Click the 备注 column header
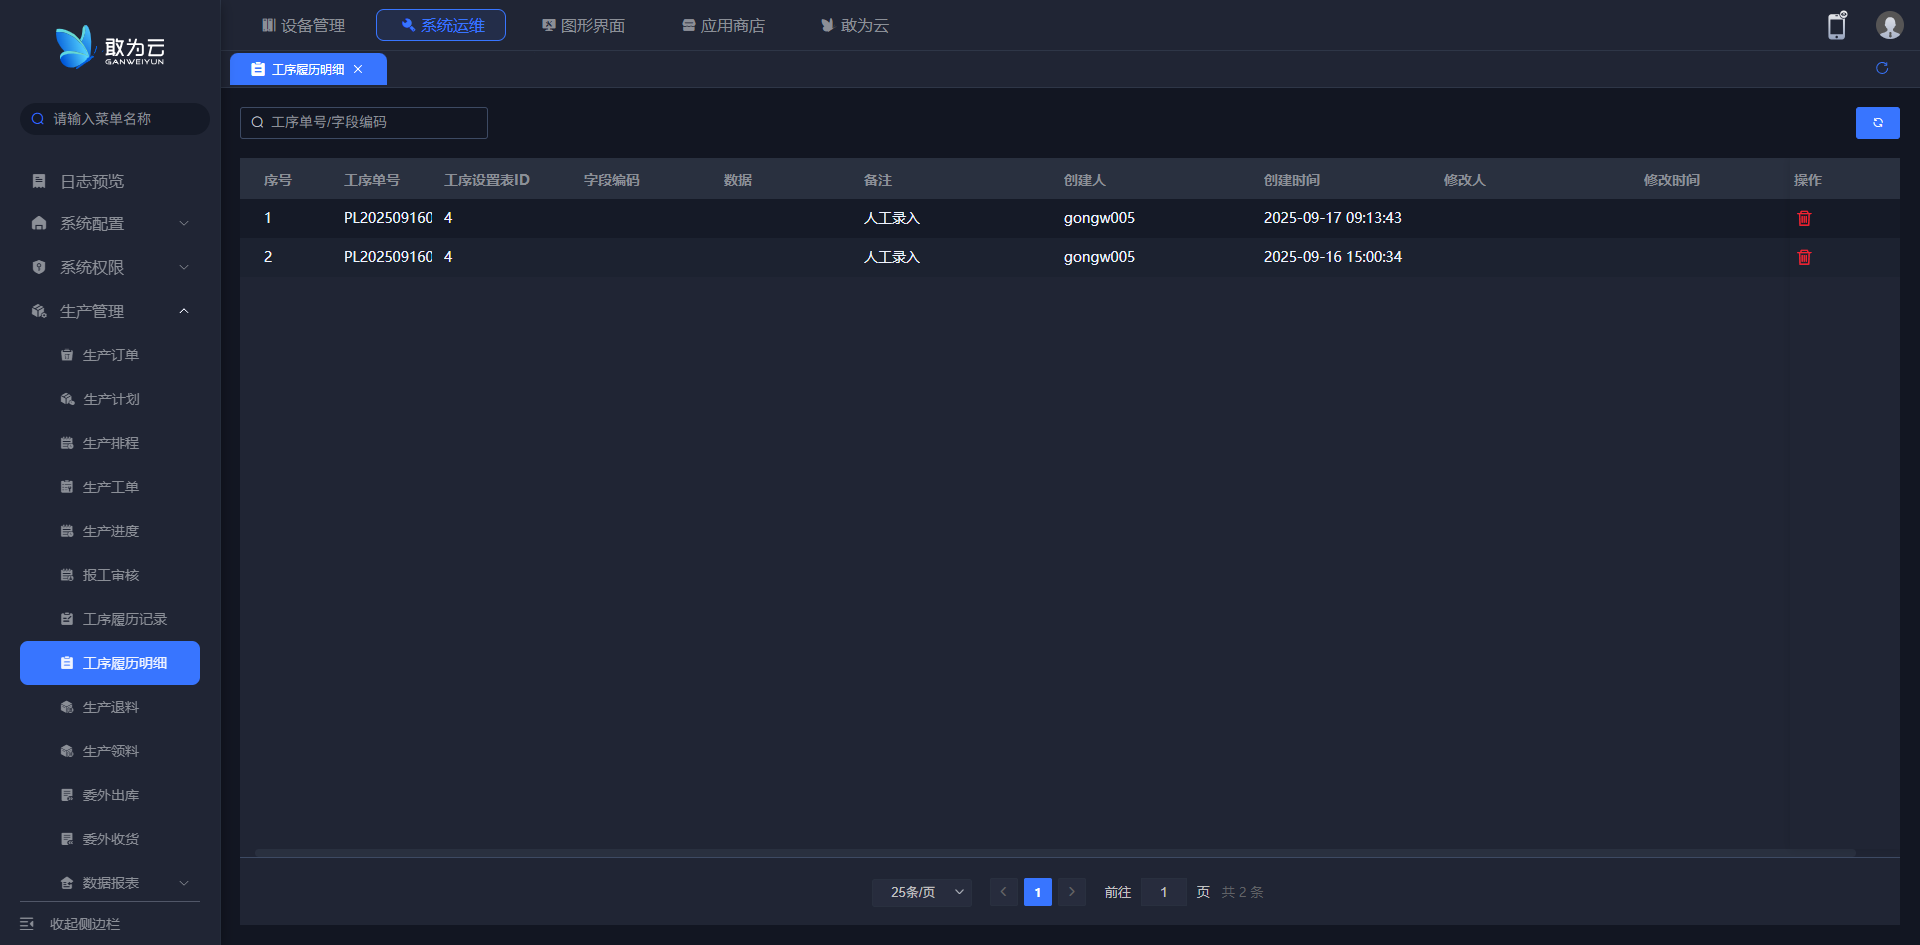This screenshot has height=945, width=1920. click(878, 180)
